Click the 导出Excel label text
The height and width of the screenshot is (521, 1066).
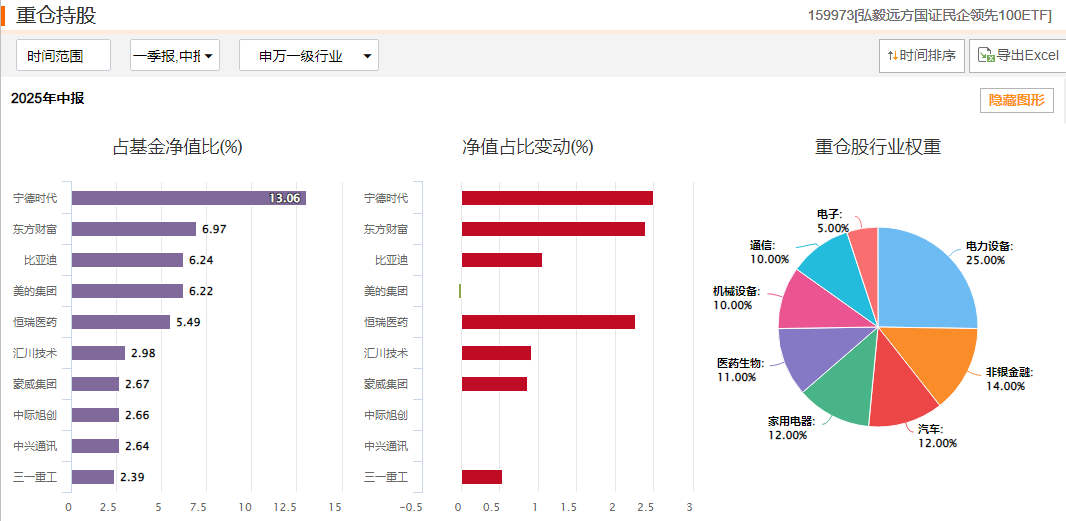coord(1027,56)
